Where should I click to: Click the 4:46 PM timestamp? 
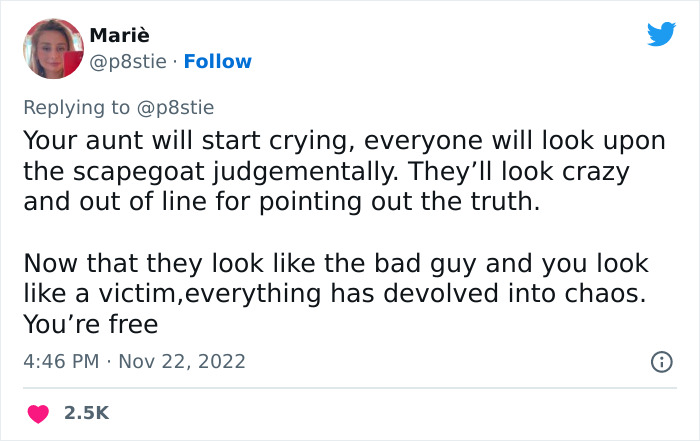pos(62,360)
